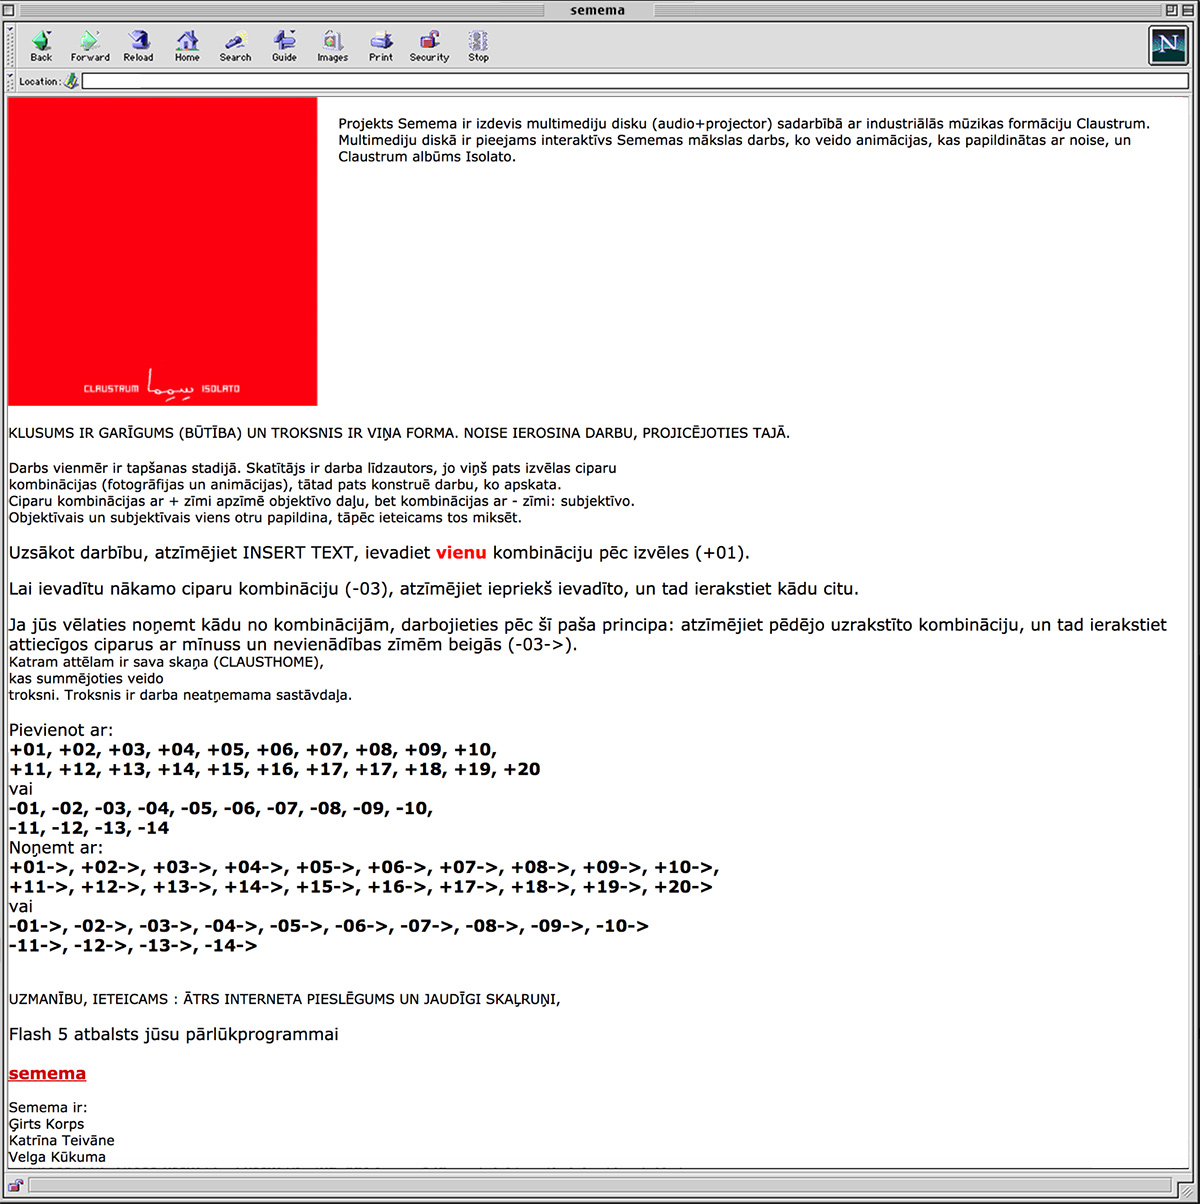
Task: Click the text "Semema ir:"
Action: 48,1107
